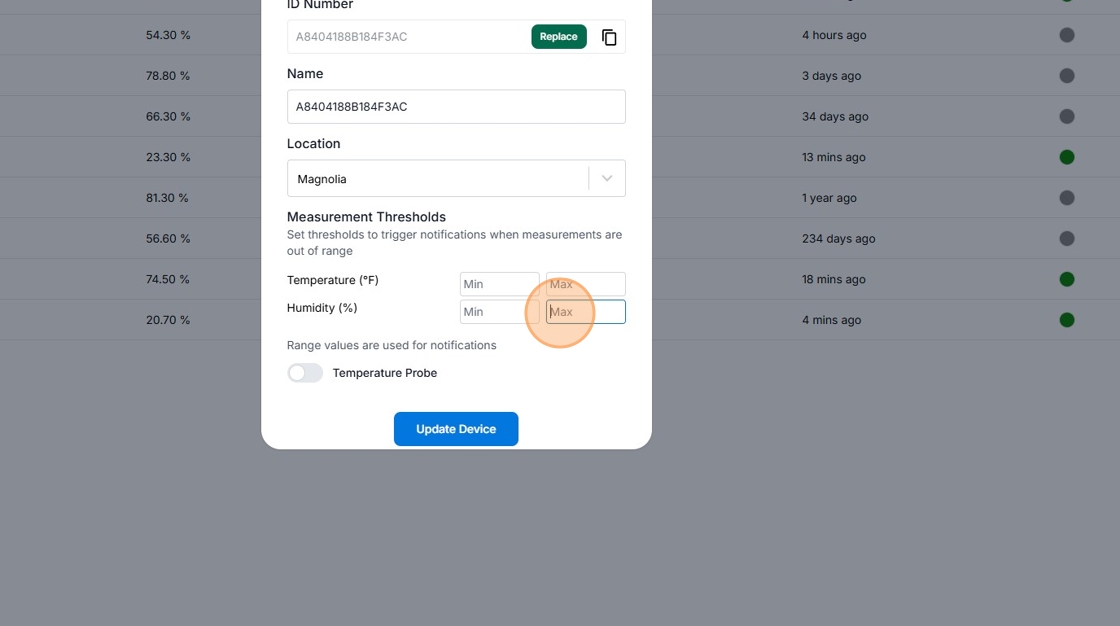Click gray status dot for 34 days ago row
Viewport: 1120px width, 626px height.
point(1066,117)
